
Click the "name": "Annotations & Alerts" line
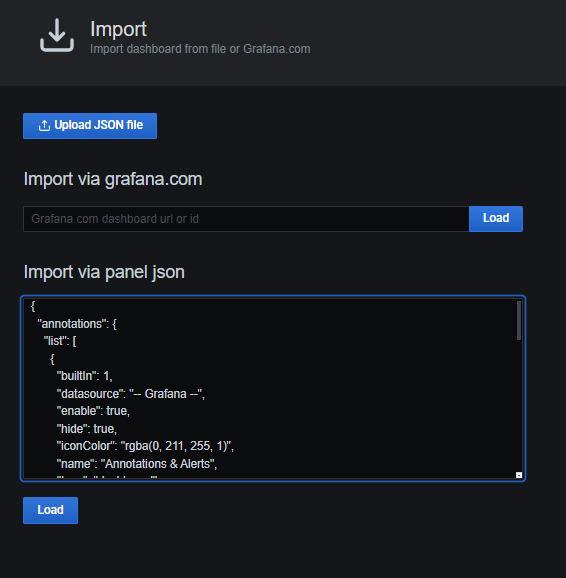click(137, 464)
